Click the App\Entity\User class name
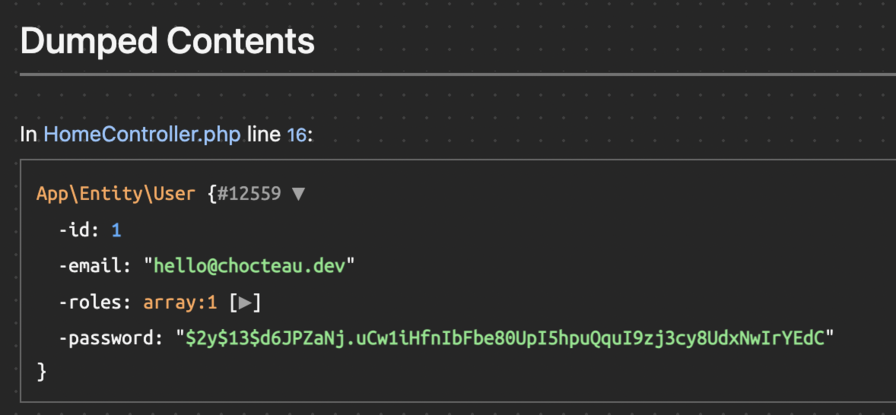The height and width of the screenshot is (415, 896). (115, 194)
